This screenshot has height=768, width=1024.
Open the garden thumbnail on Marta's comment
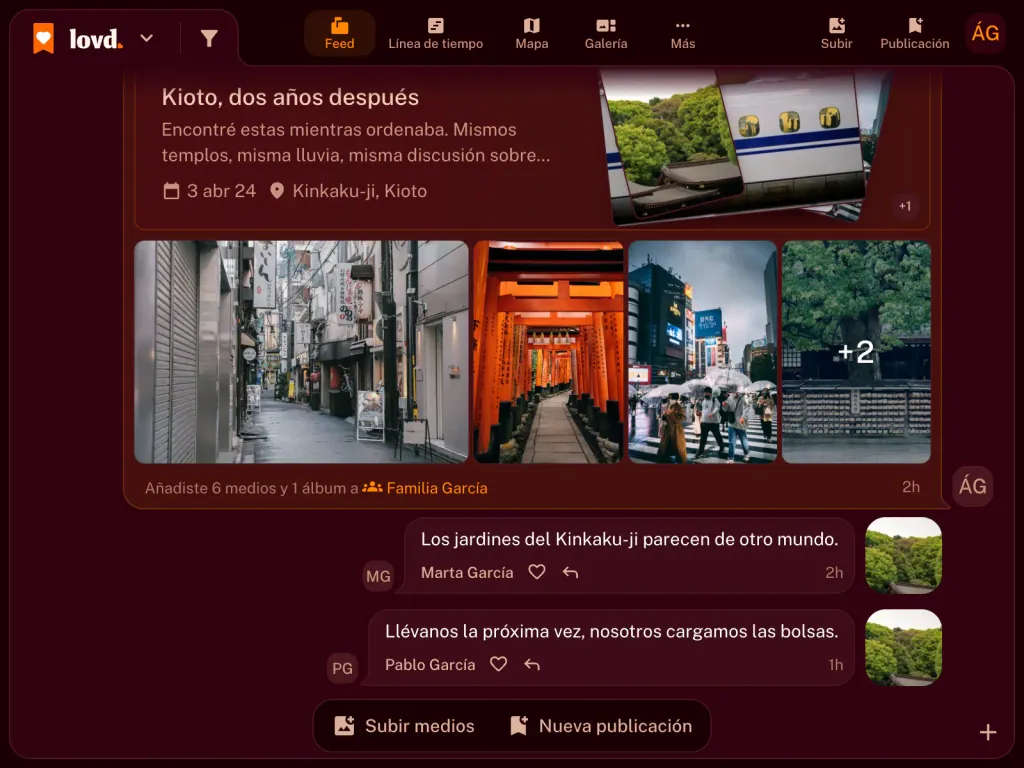(x=903, y=555)
